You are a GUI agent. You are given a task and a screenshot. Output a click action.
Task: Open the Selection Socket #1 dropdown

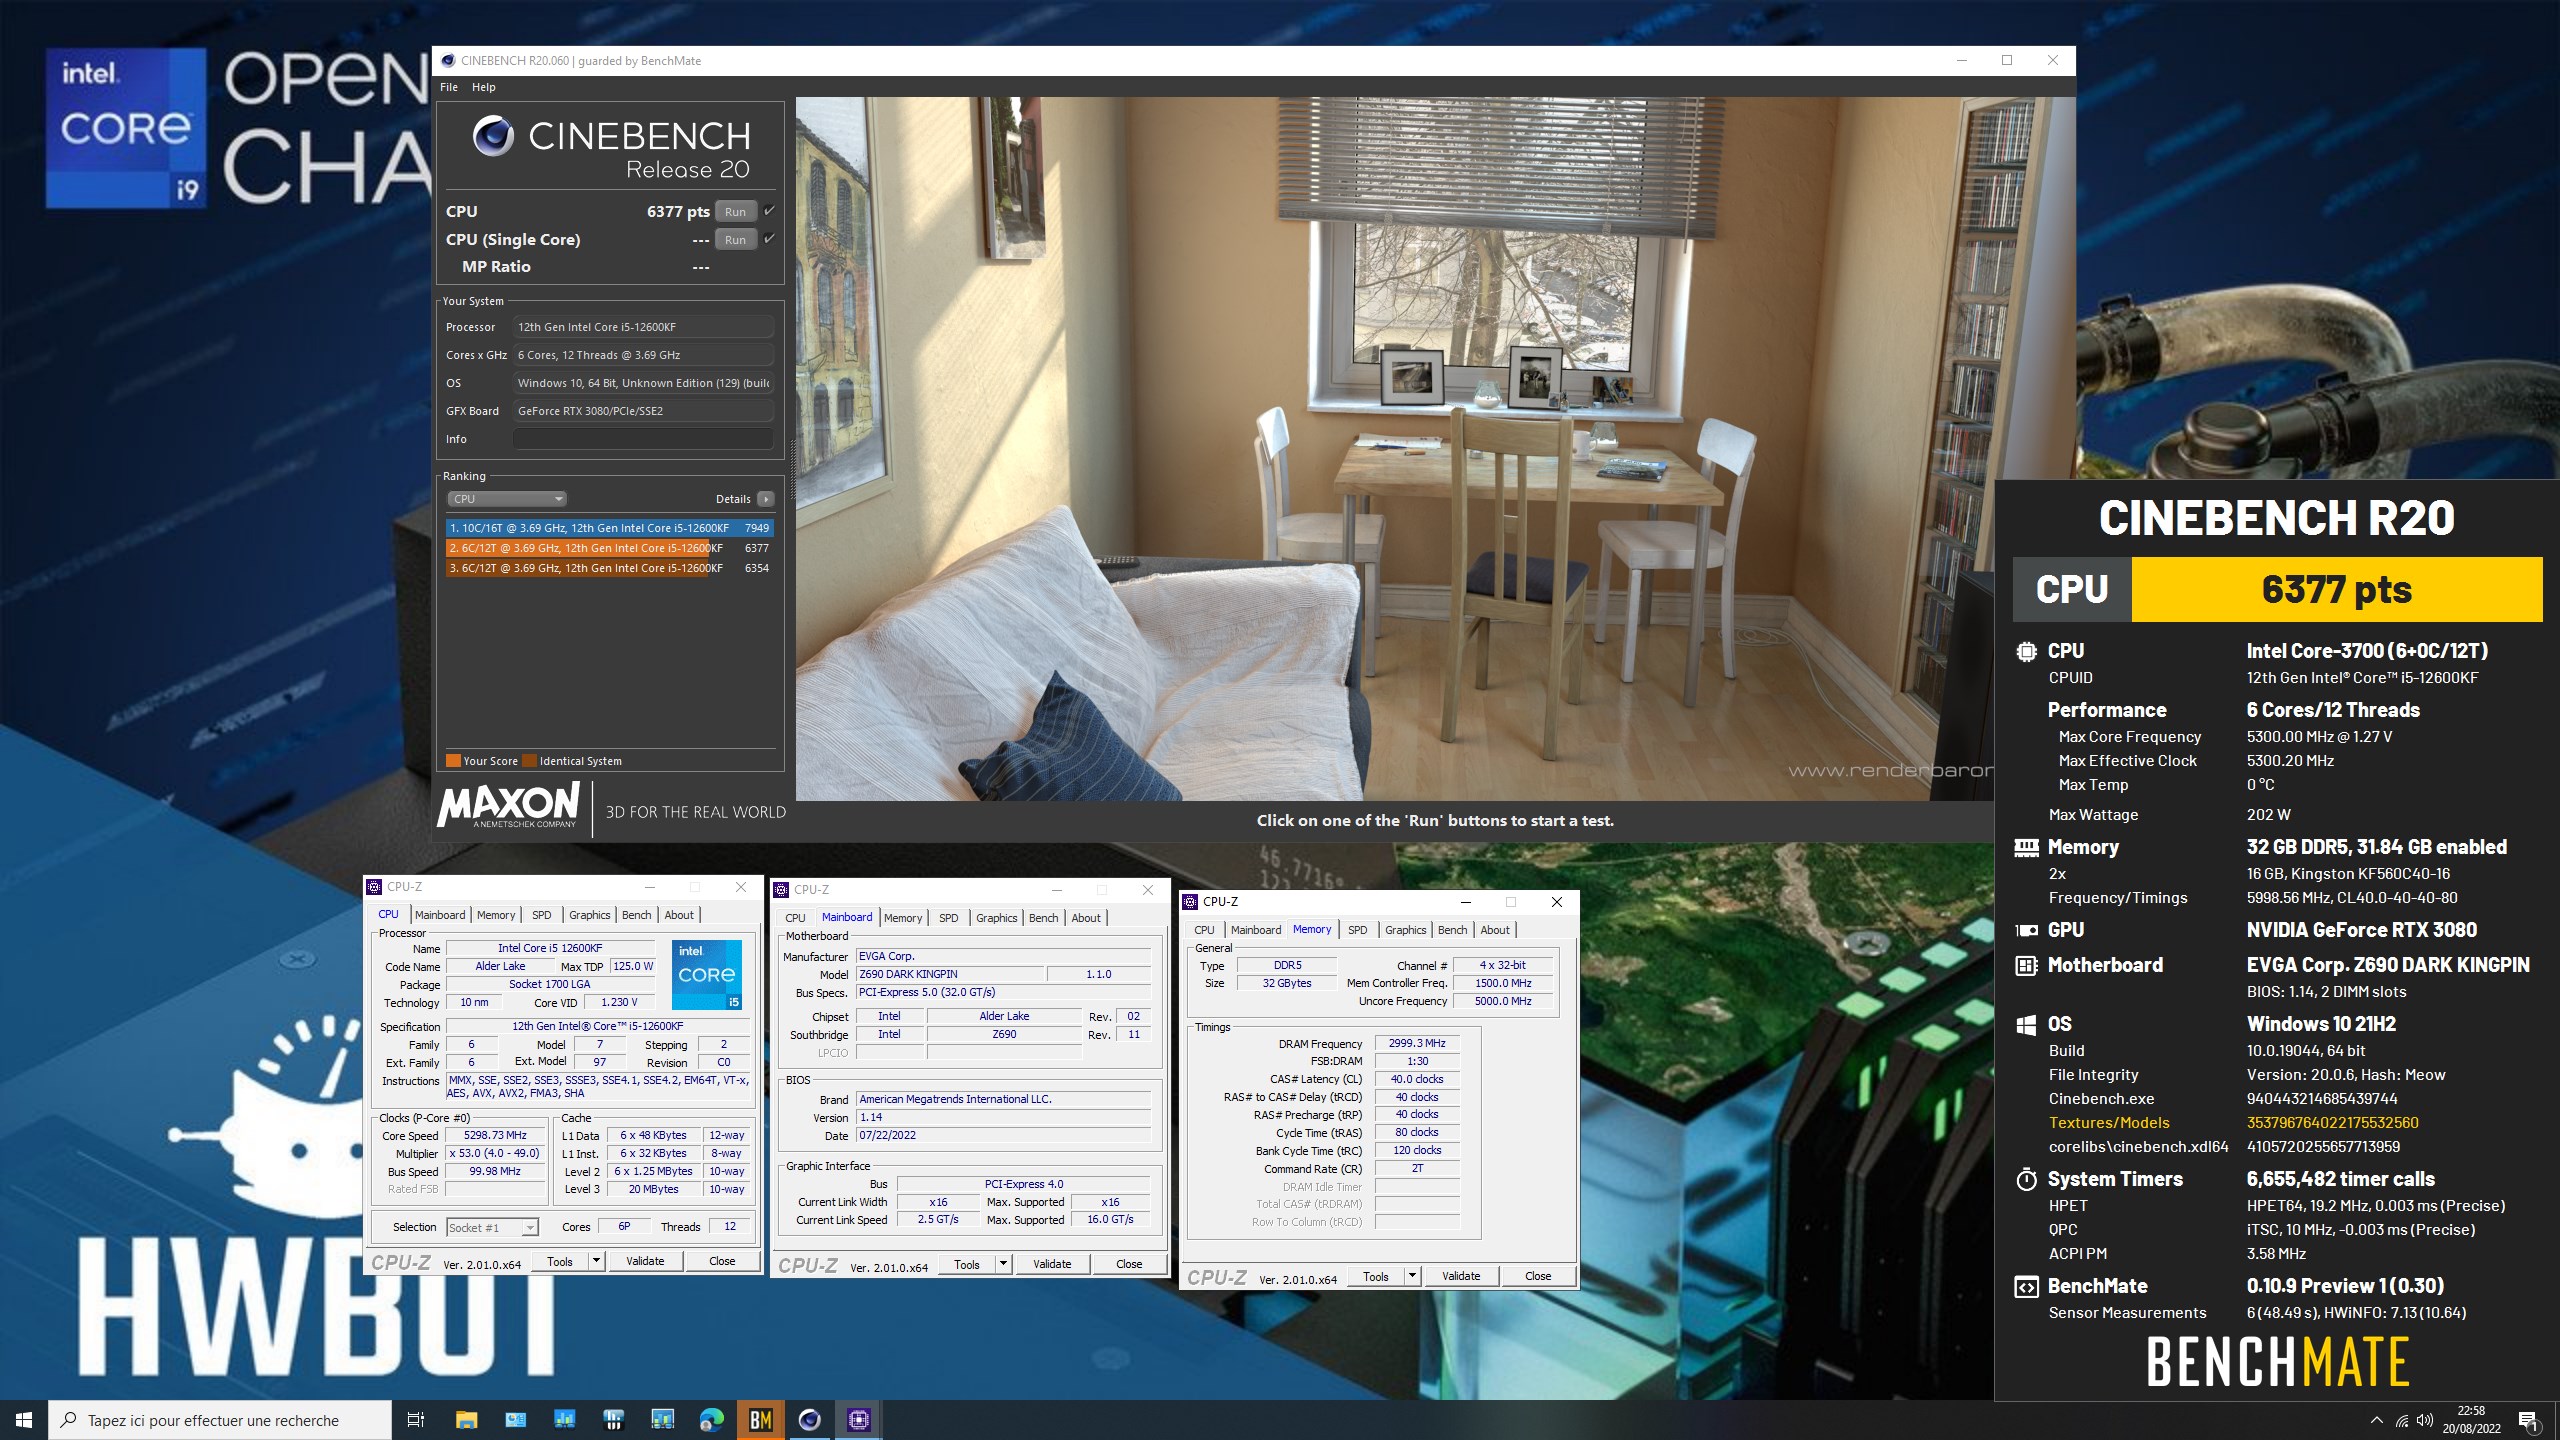(x=492, y=1227)
